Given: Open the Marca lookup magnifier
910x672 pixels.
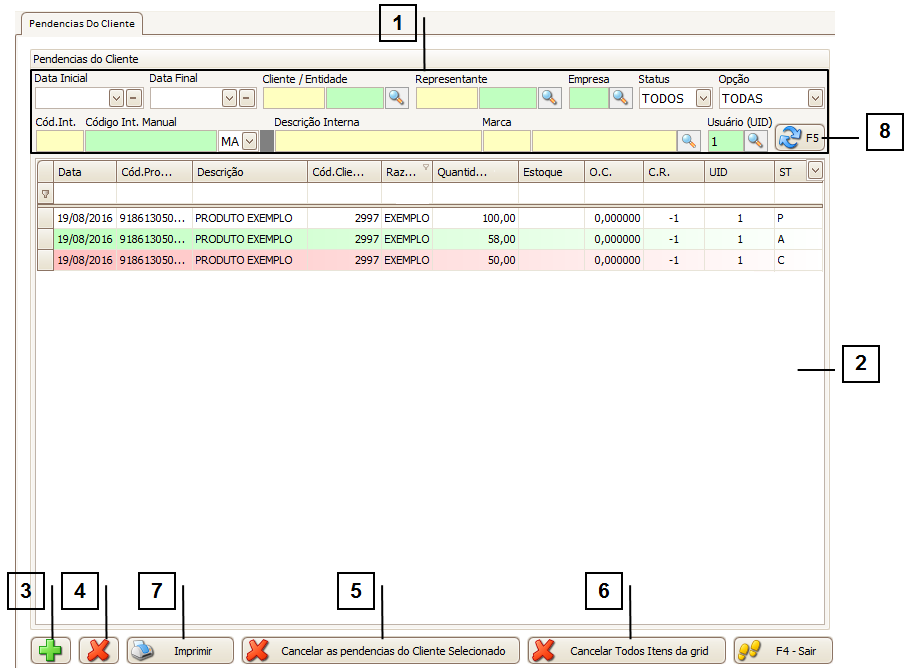Looking at the screenshot, I should pyautogui.click(x=689, y=141).
